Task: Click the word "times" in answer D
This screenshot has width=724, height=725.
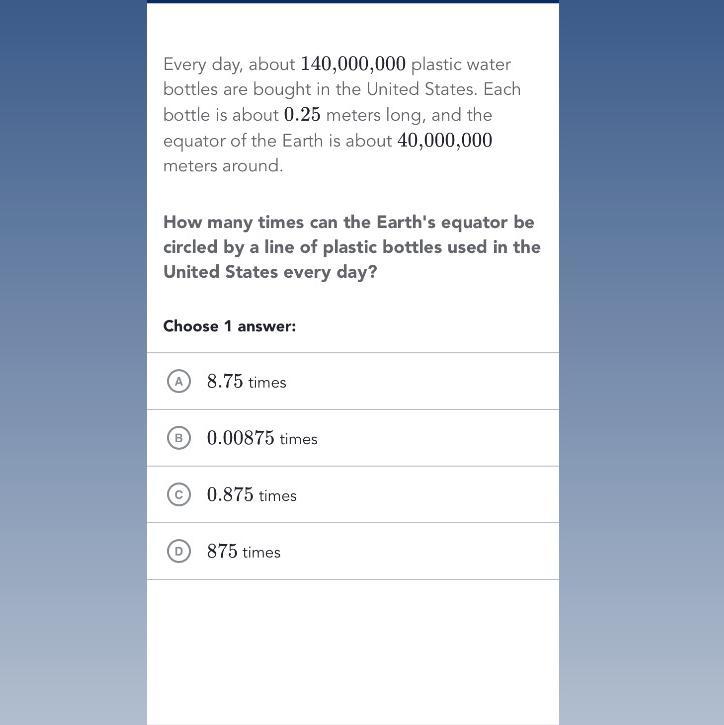Action: pos(261,552)
